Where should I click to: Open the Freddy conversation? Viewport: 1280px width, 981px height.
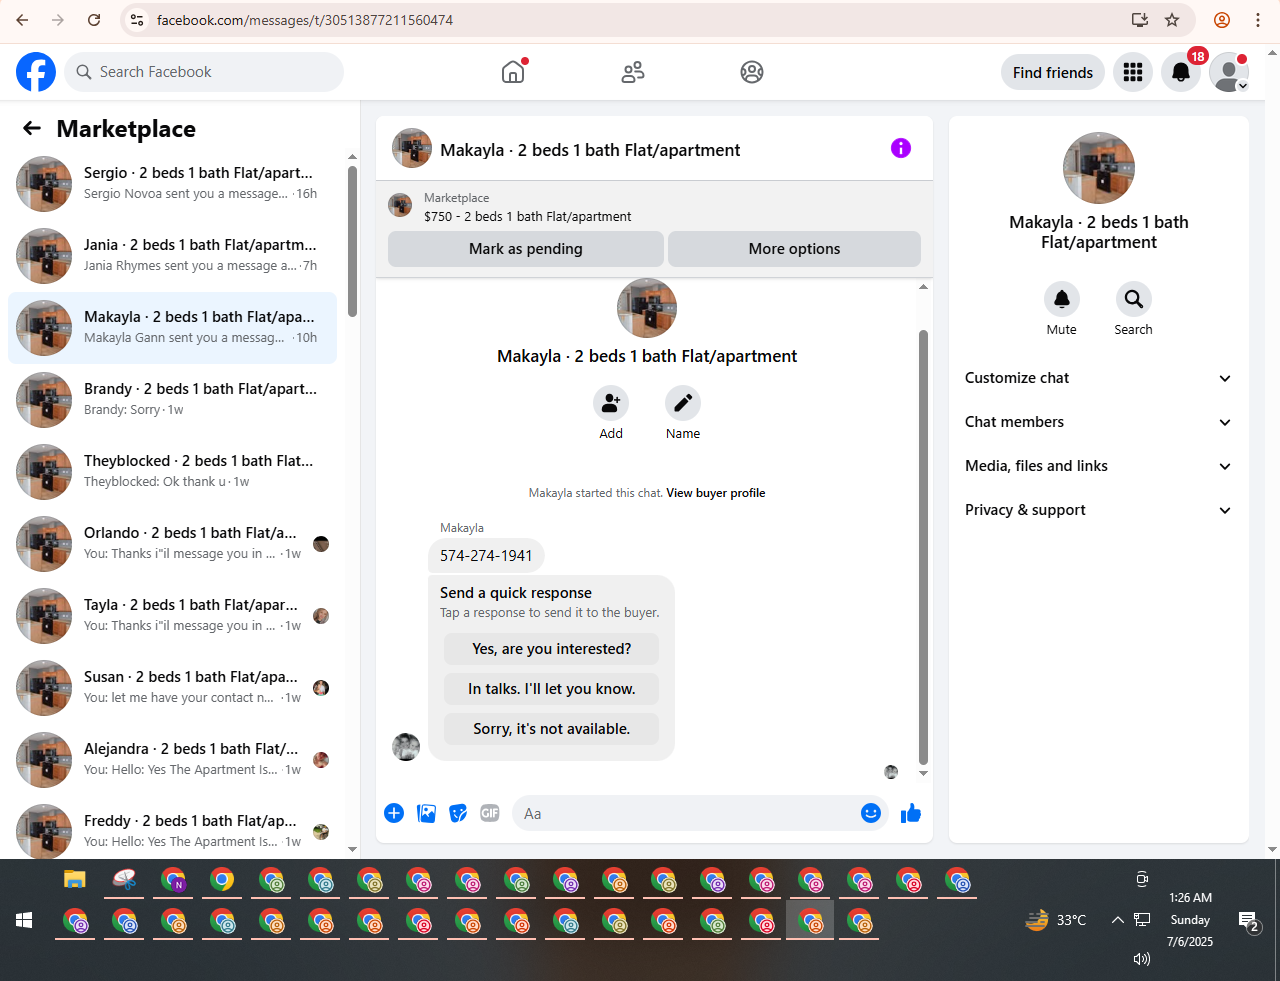pos(172,830)
